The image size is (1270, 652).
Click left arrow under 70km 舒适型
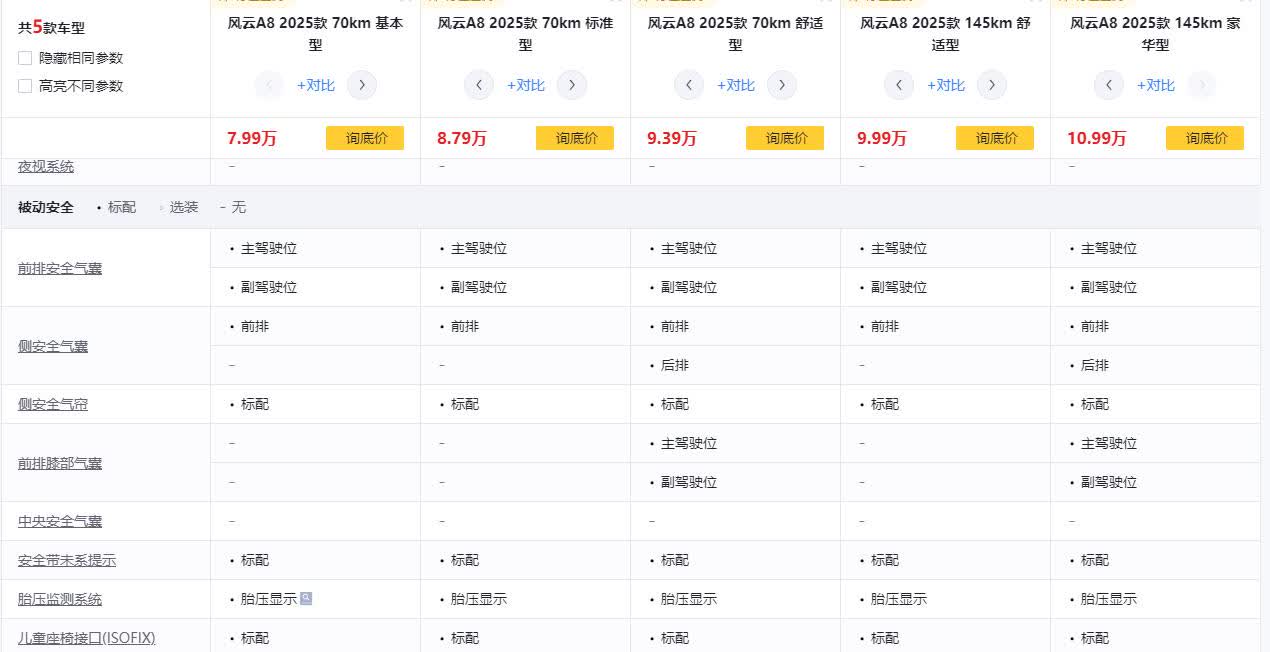click(x=689, y=85)
